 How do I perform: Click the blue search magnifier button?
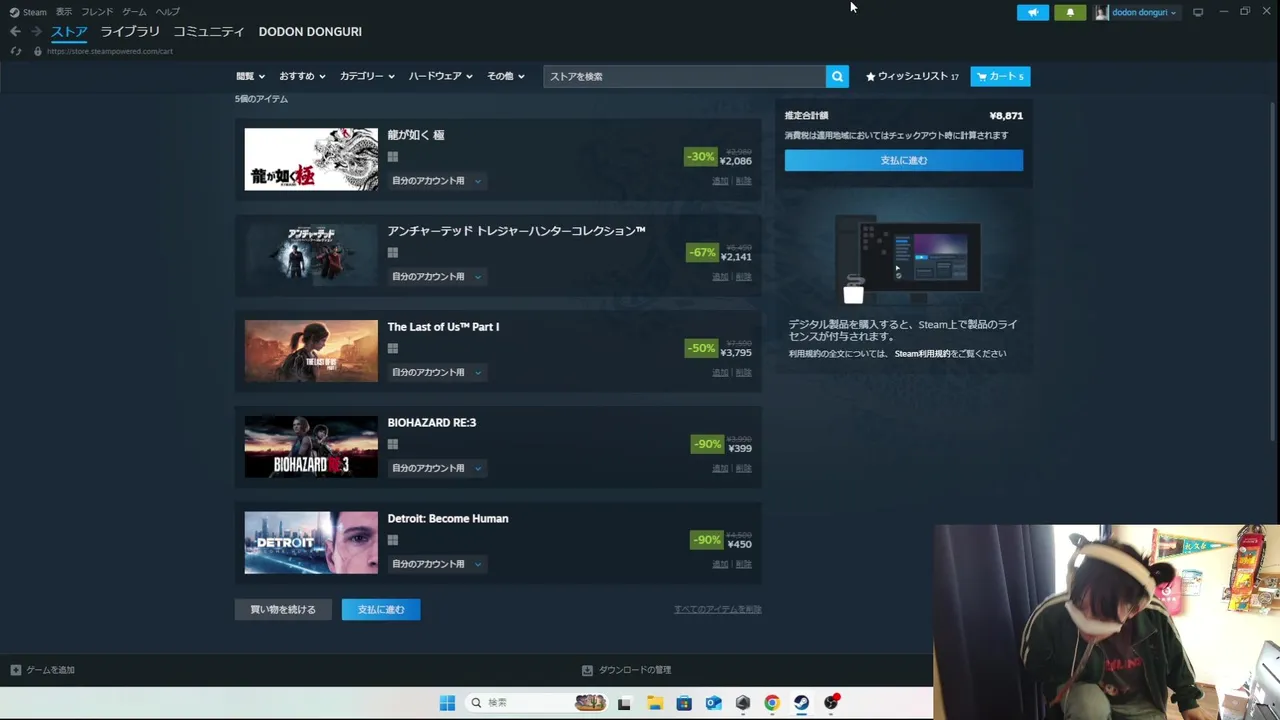[837, 76]
